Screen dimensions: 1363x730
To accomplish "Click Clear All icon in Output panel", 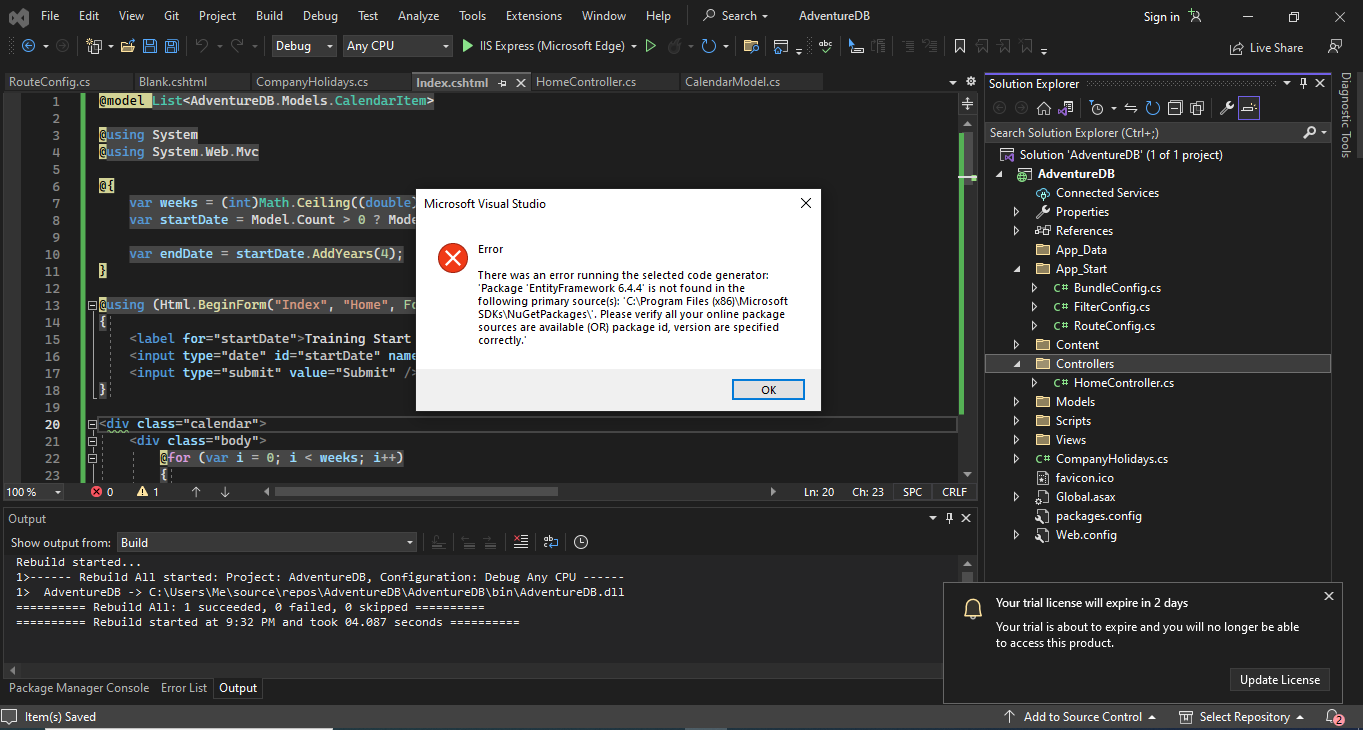I will (x=520, y=542).
